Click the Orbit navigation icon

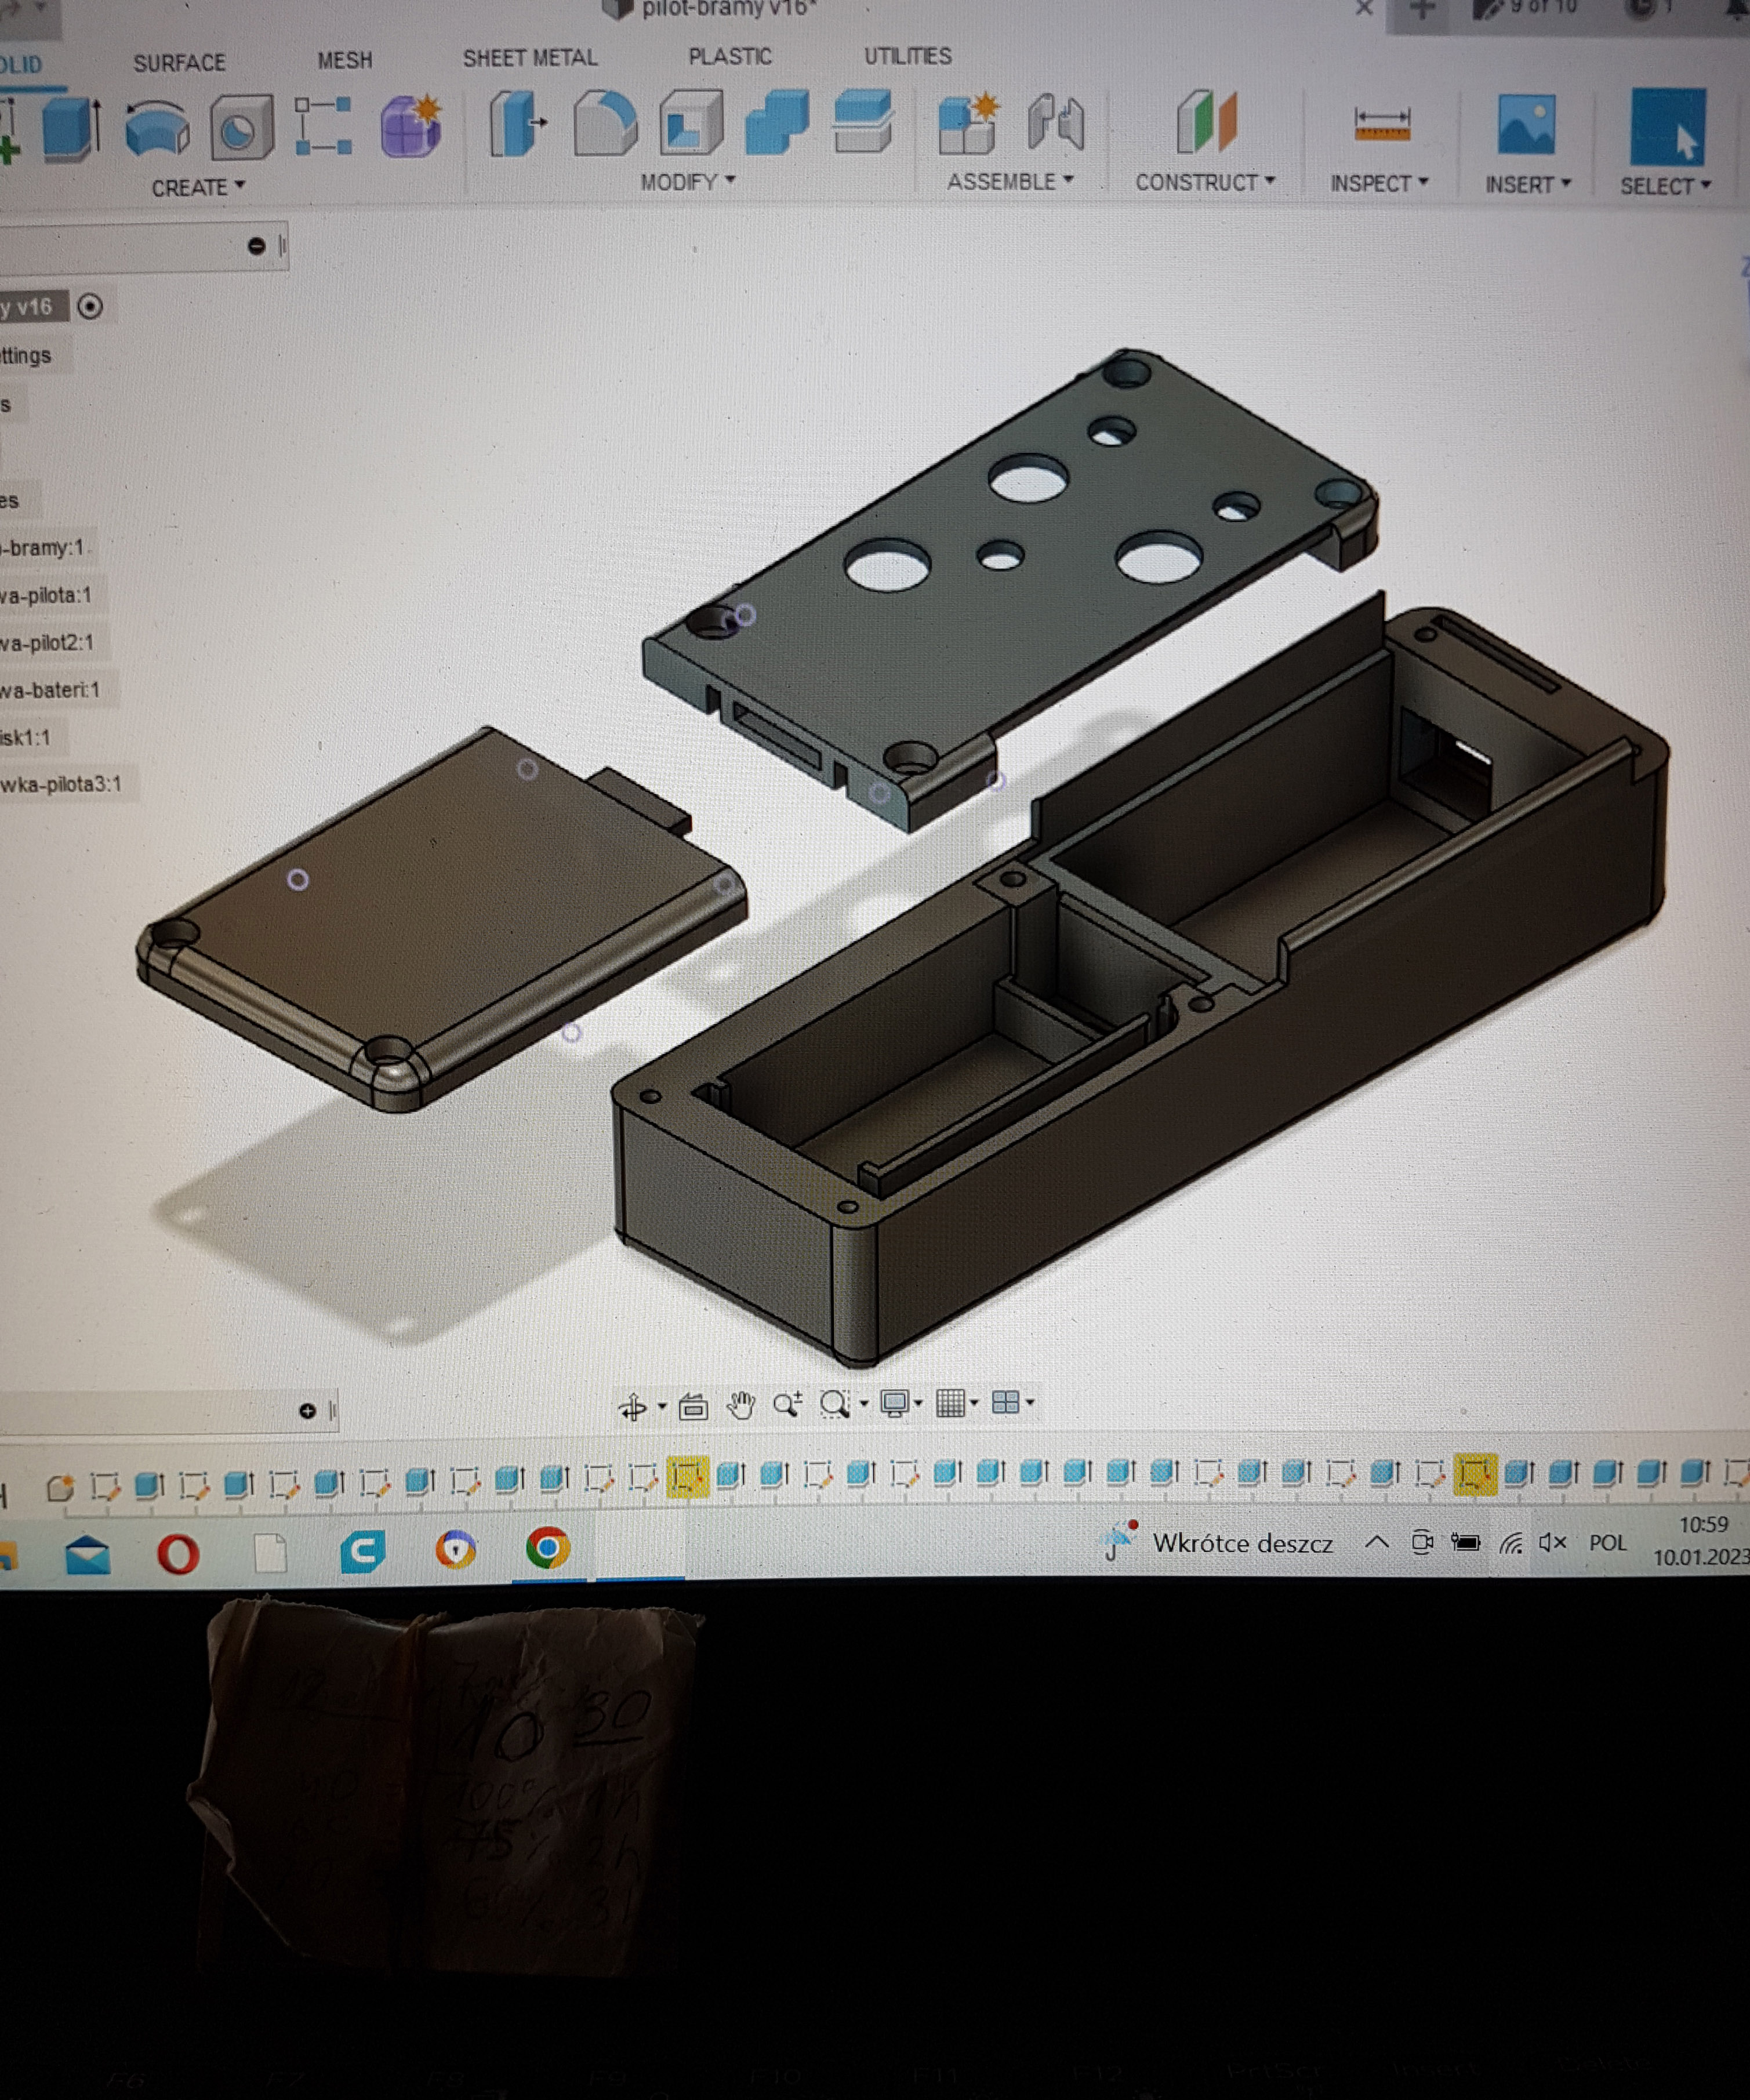pos(632,1407)
